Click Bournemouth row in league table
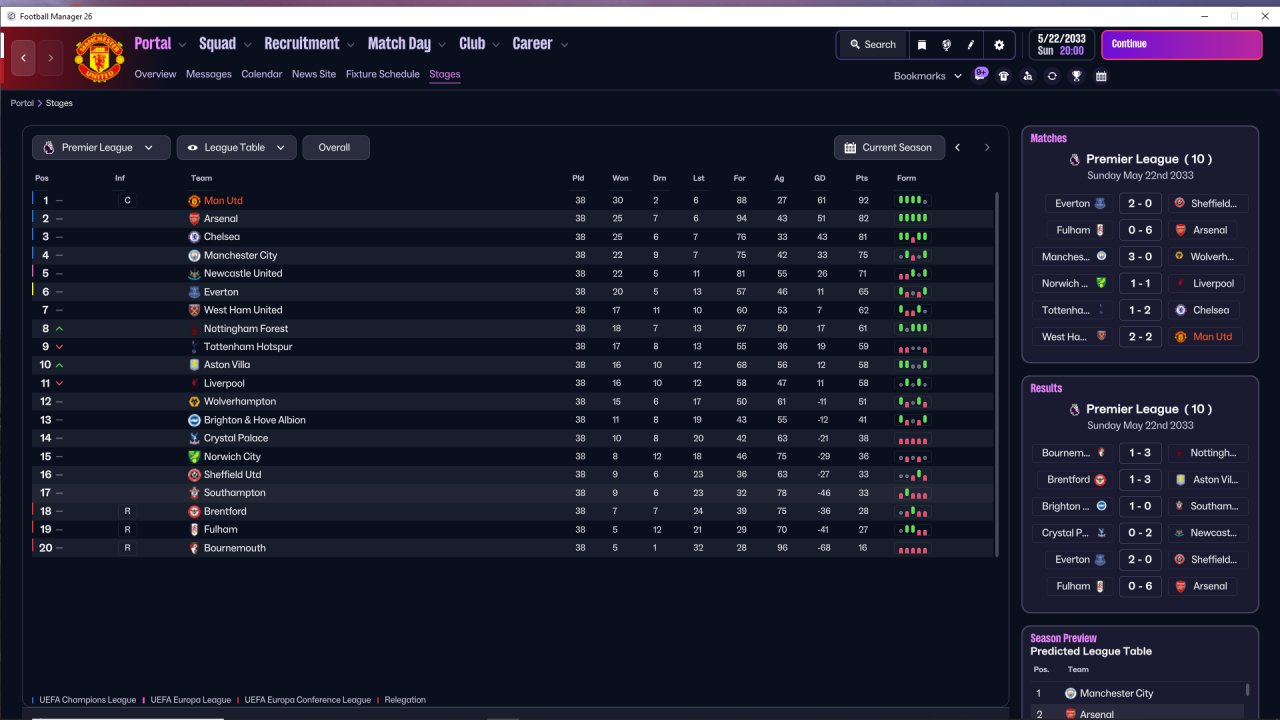This screenshot has width=1280, height=720. [513, 549]
